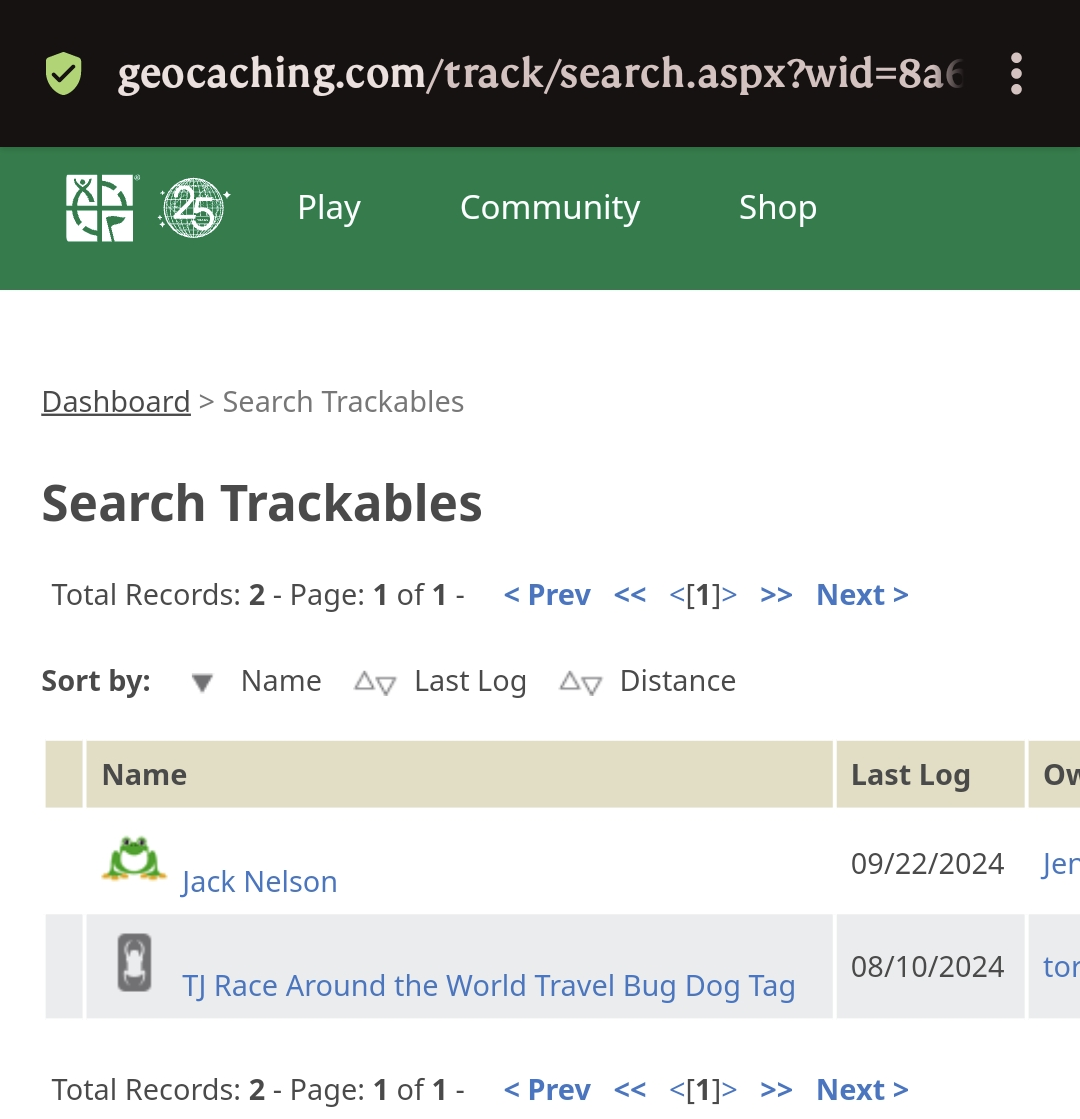Tap the green secure shield icon
Viewport: 1080px width, 1119px height.
[x=64, y=74]
